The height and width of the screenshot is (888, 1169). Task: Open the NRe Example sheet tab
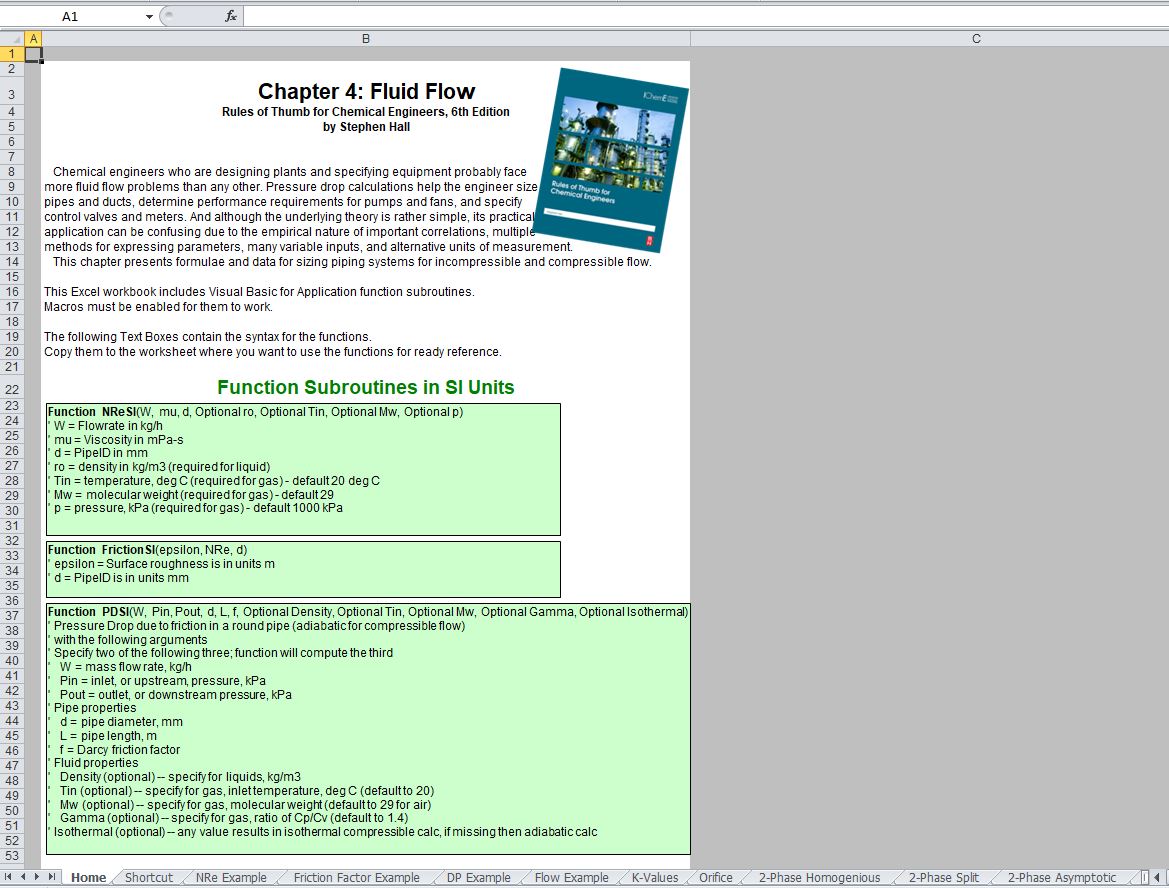point(231,878)
